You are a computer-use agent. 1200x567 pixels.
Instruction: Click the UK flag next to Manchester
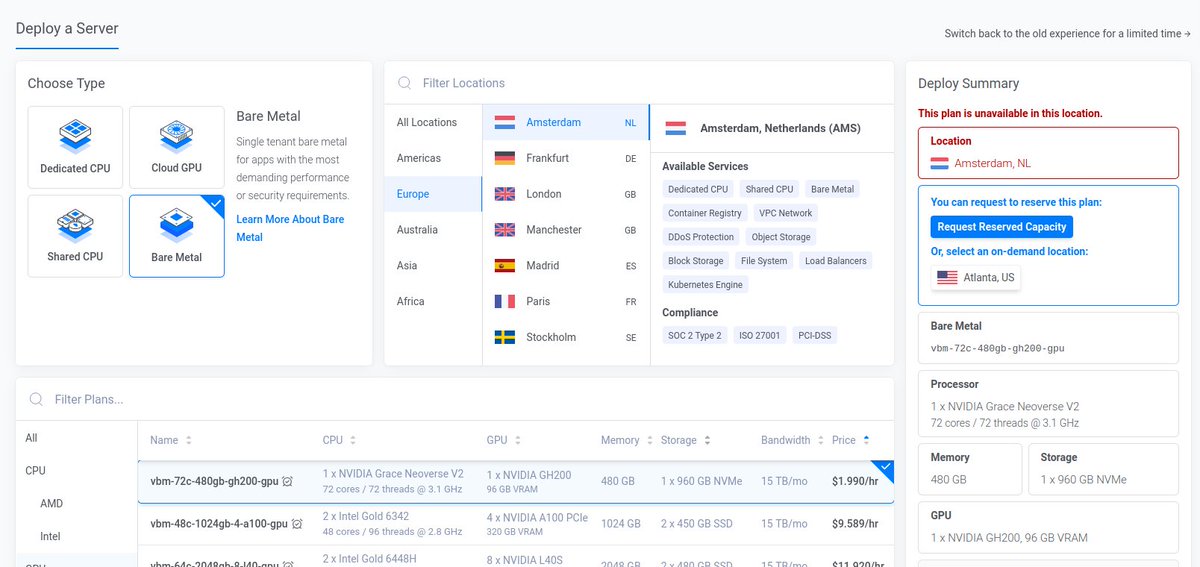[x=505, y=230]
